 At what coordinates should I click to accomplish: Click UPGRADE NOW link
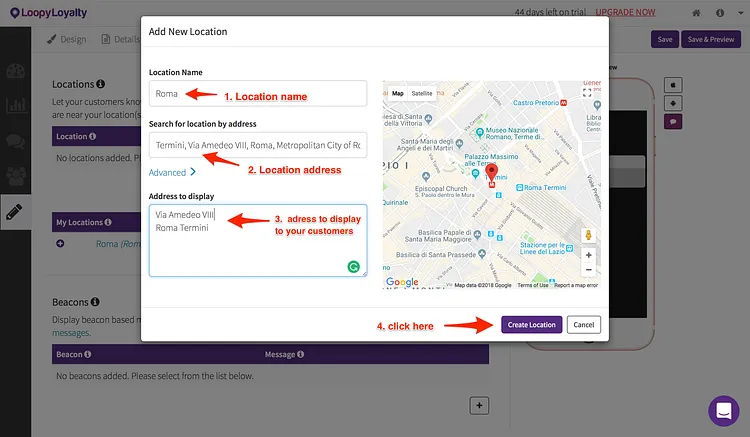(x=625, y=12)
